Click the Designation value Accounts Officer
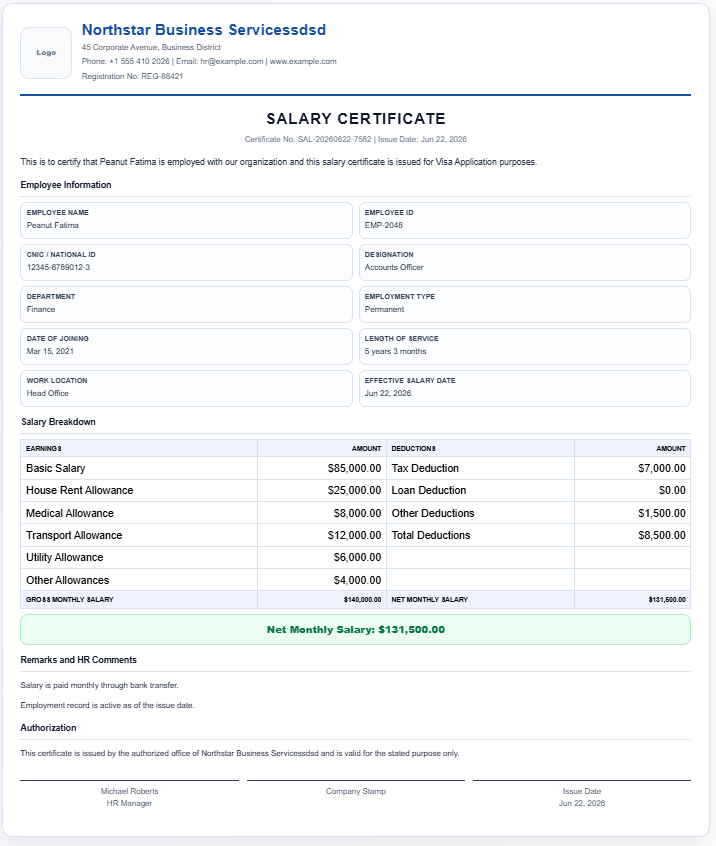 click(x=394, y=268)
